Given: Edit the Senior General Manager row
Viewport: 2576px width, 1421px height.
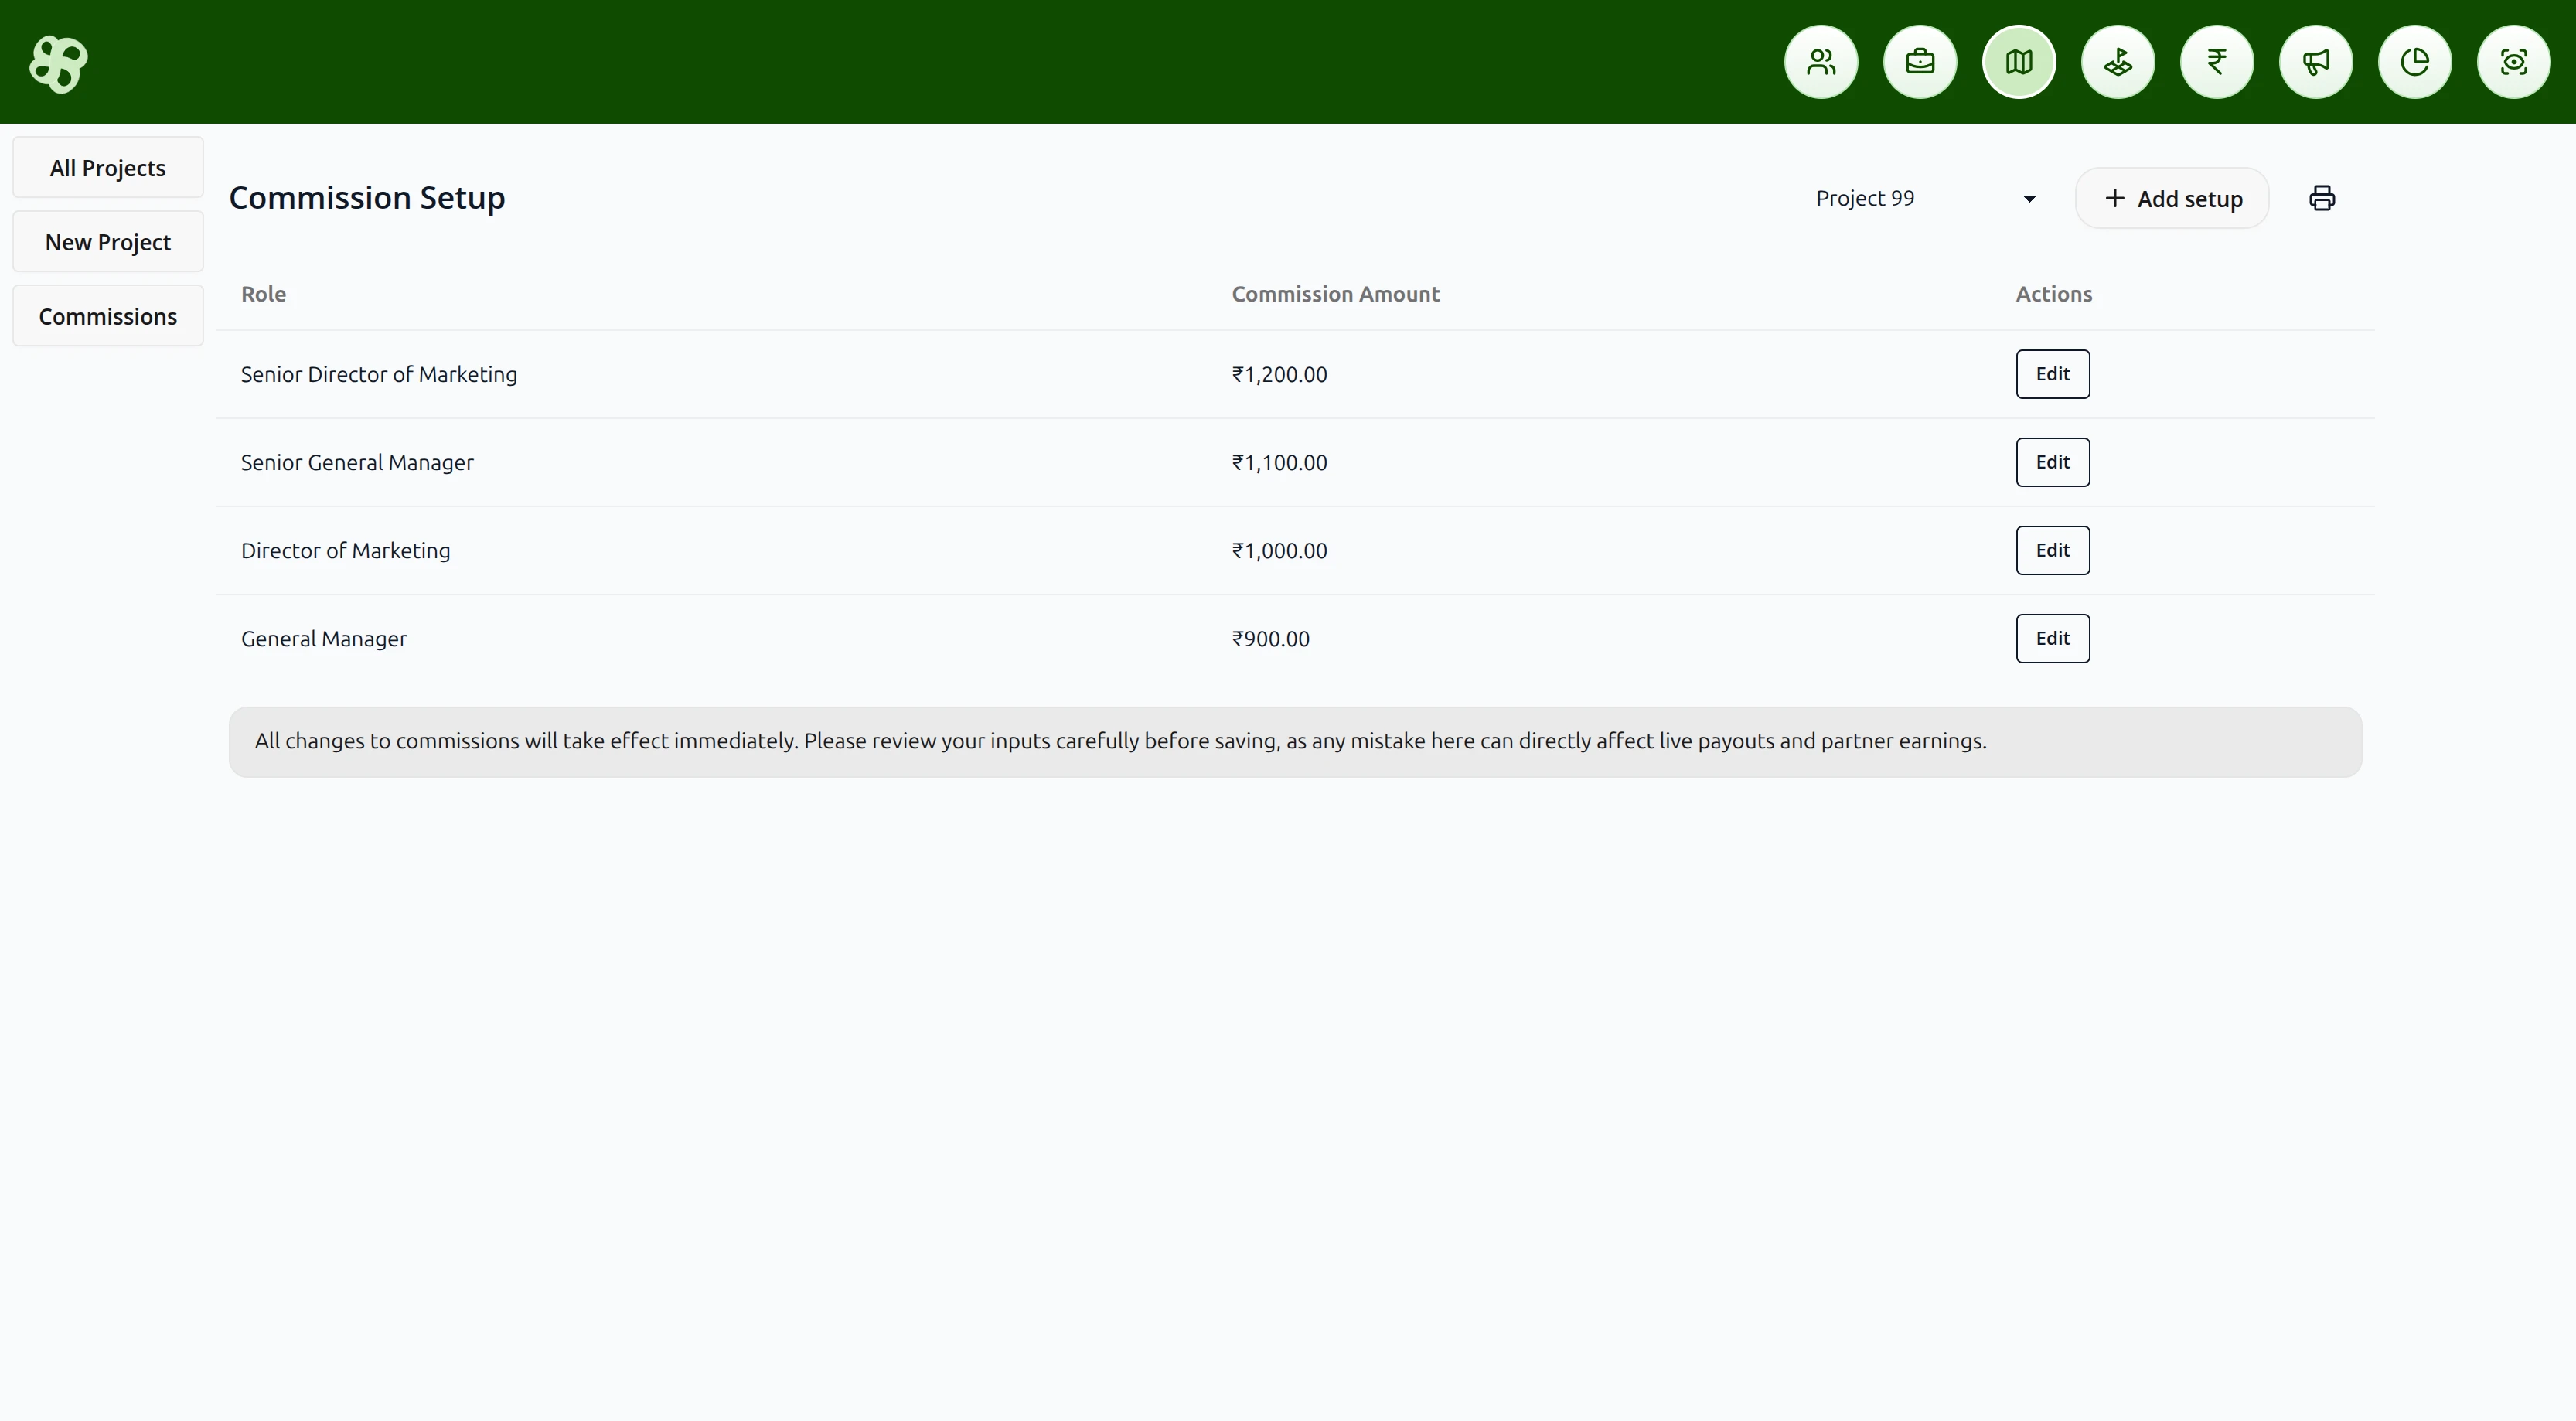Looking at the screenshot, I should pos(2052,462).
